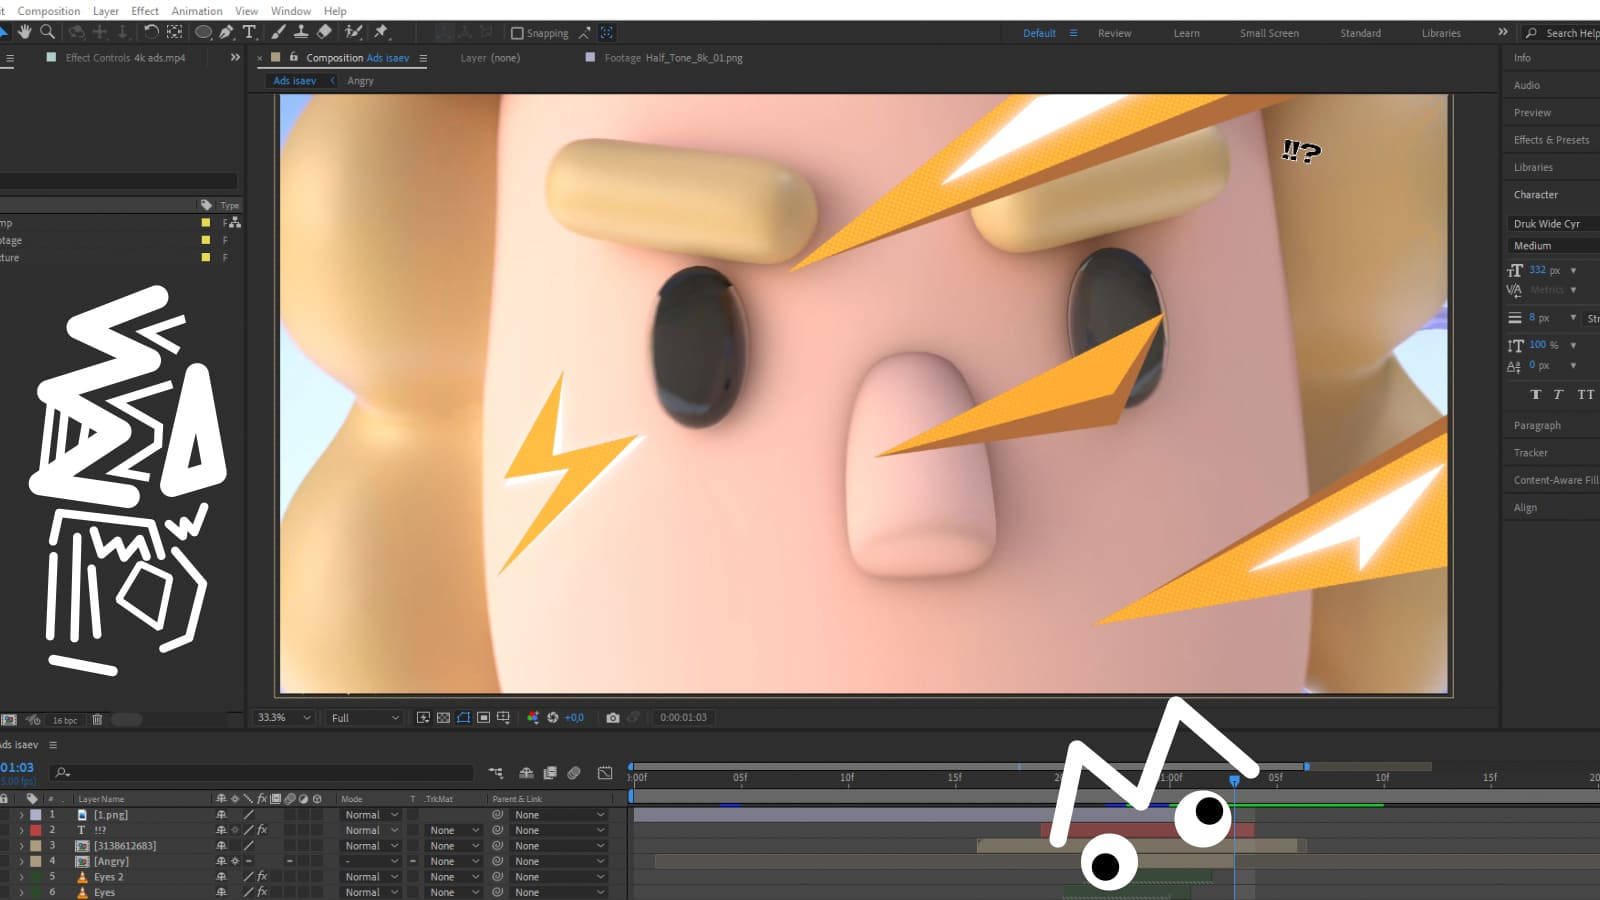
Task: Expand the [Angry] layer properties
Action: tap(21, 861)
